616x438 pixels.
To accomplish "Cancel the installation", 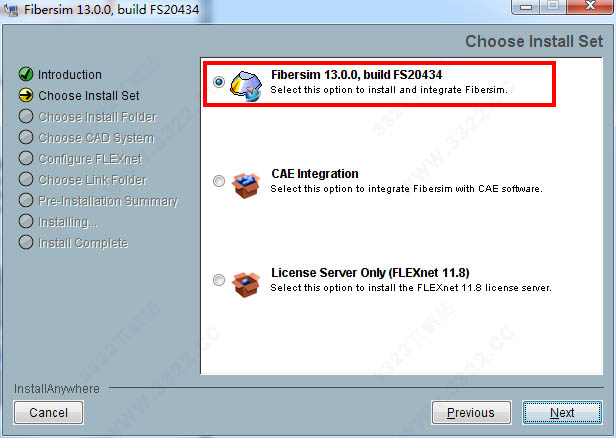I will 48,412.
